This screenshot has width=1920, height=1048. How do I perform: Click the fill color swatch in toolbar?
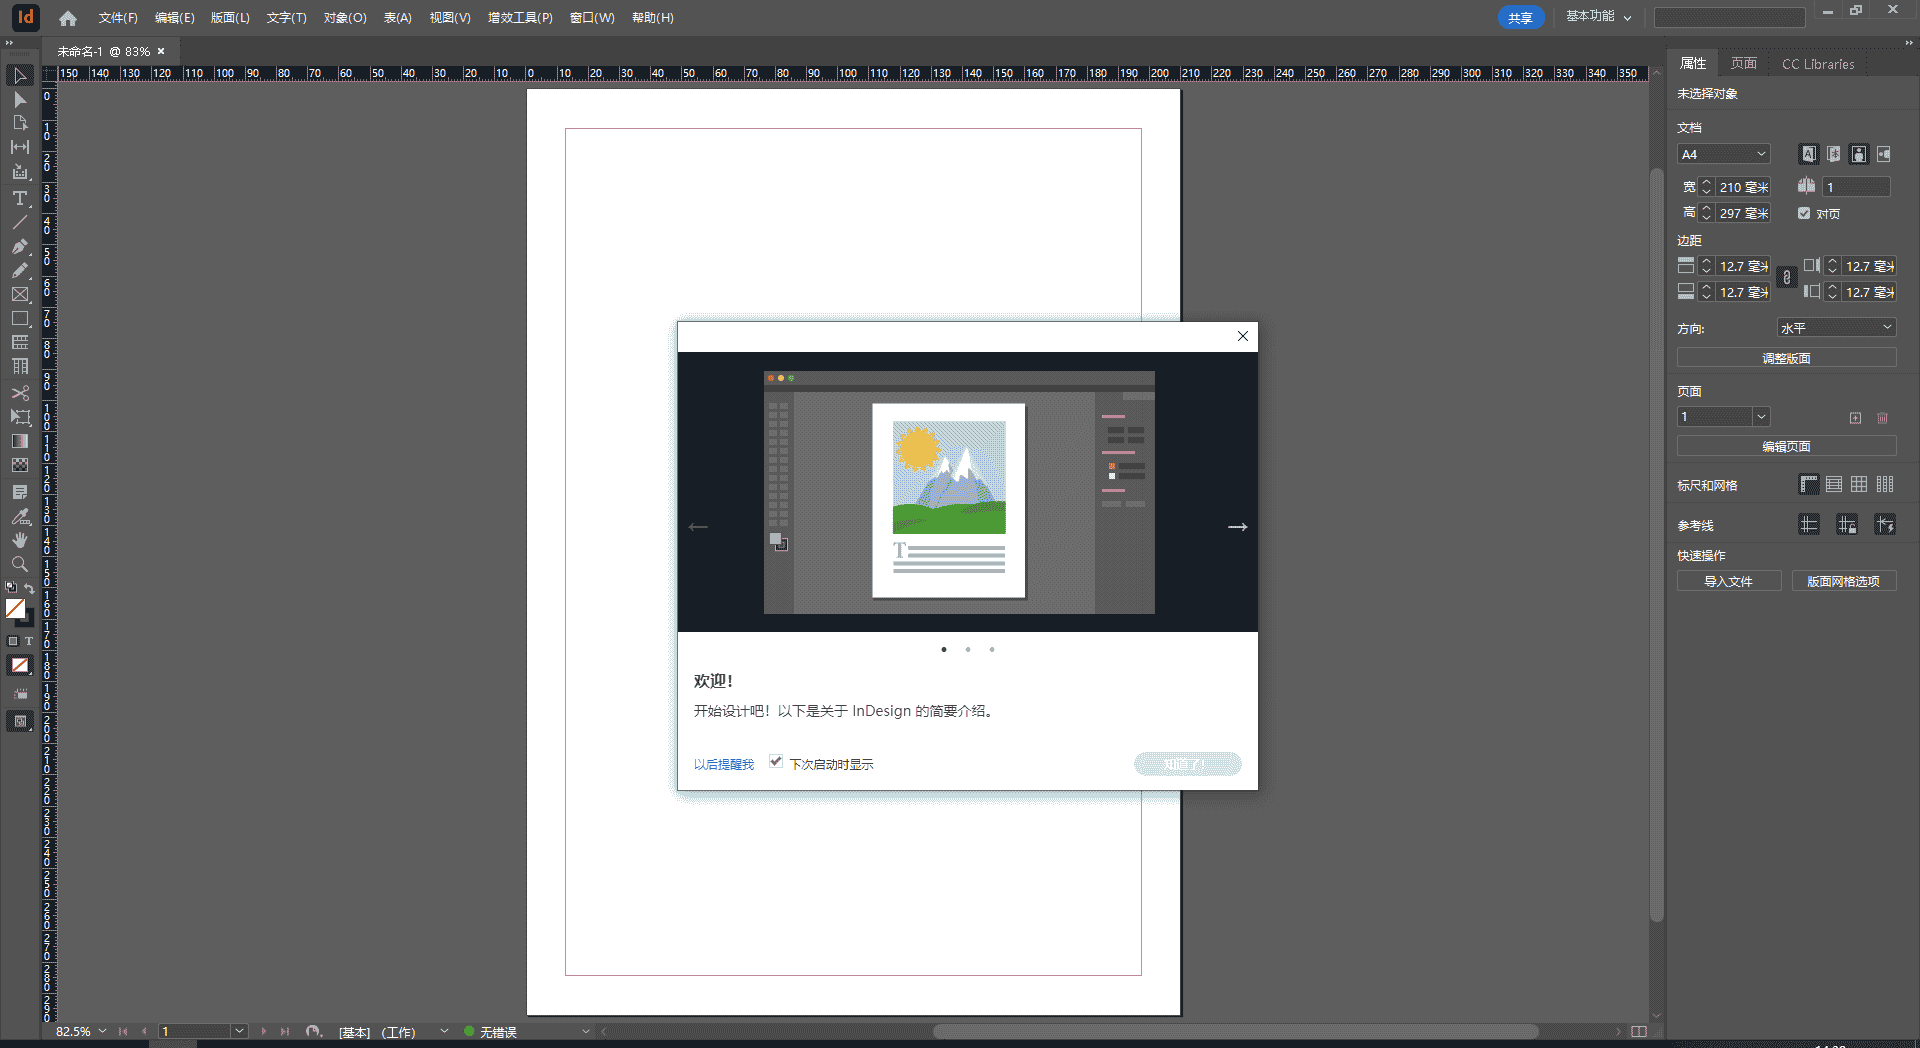click(15, 608)
